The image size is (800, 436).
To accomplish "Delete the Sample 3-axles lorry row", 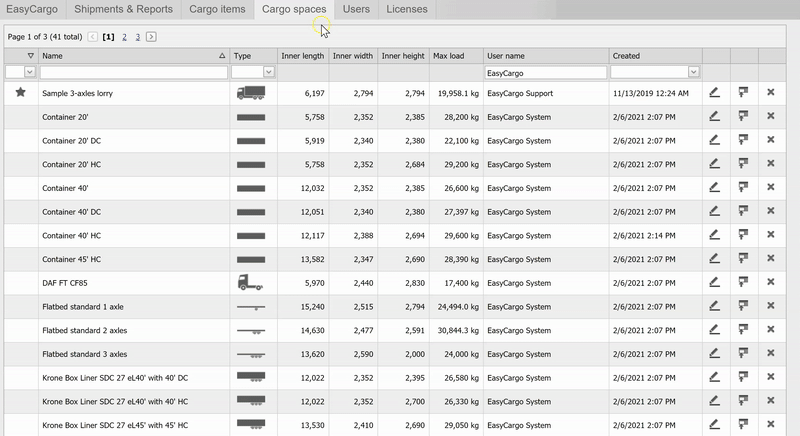I will [770, 92].
